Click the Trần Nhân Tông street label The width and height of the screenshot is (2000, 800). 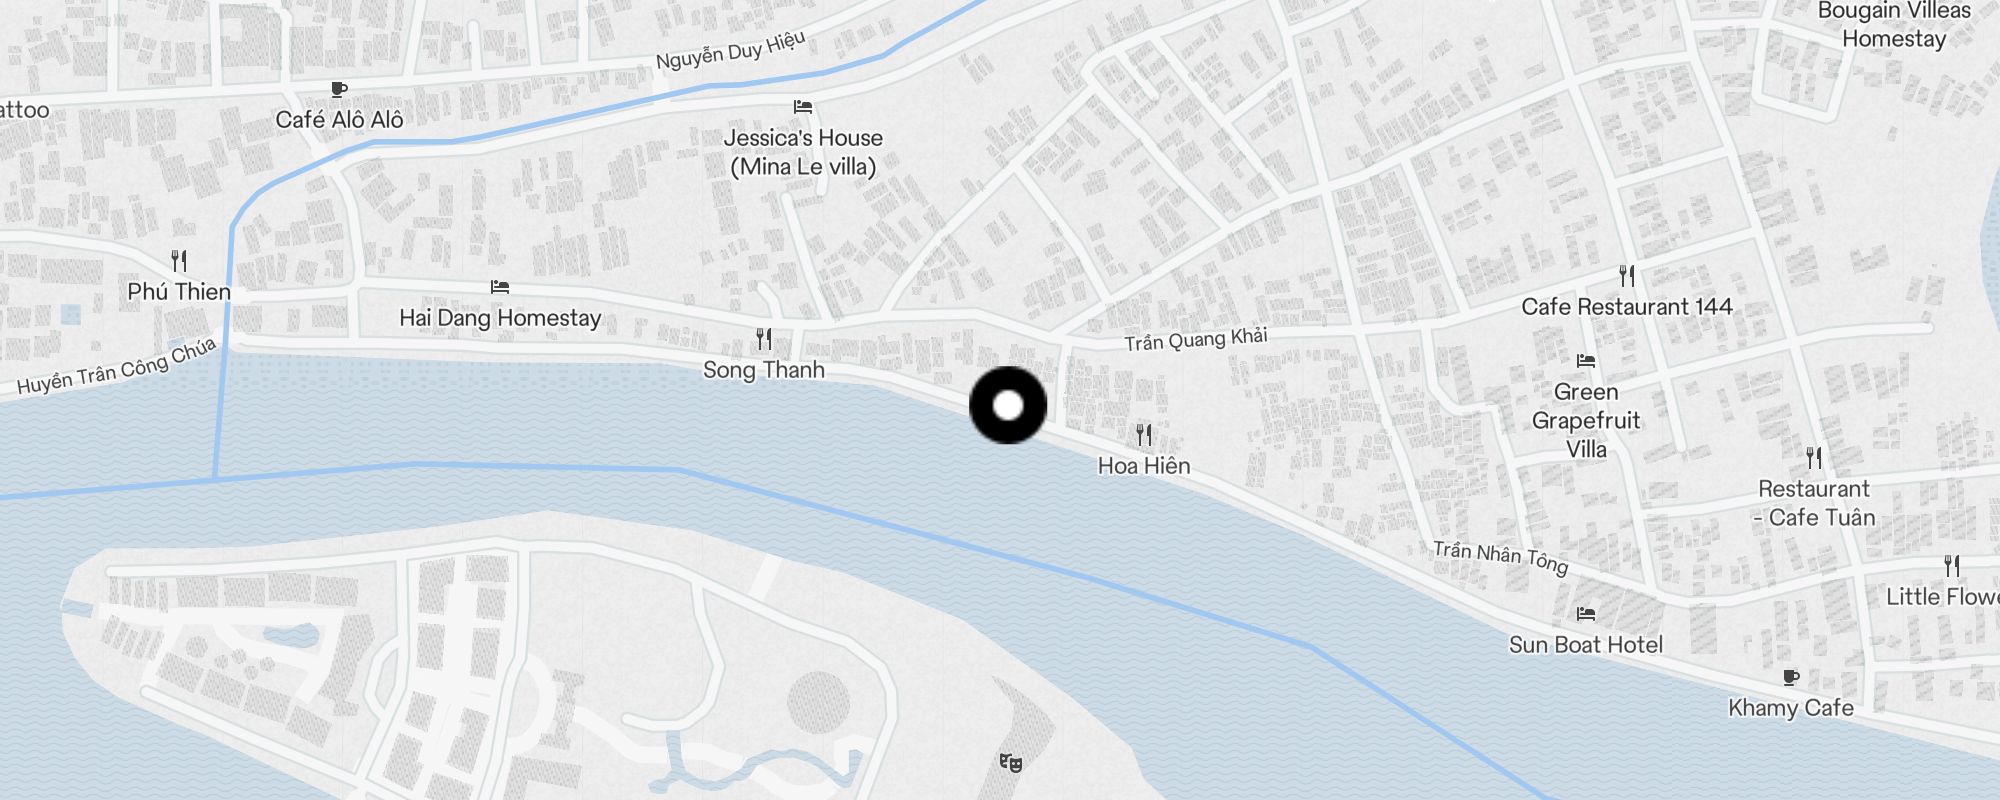[1500, 557]
